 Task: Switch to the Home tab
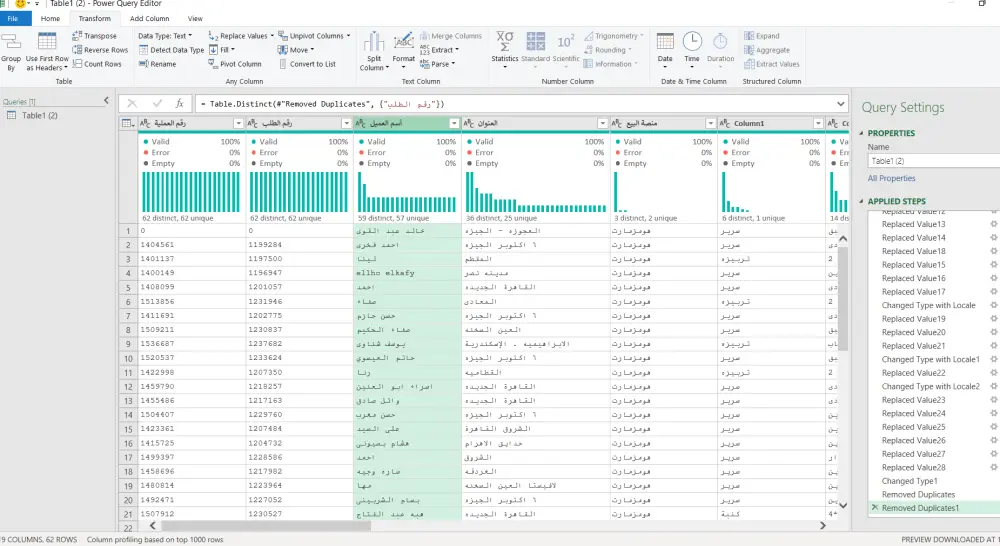coord(50,18)
